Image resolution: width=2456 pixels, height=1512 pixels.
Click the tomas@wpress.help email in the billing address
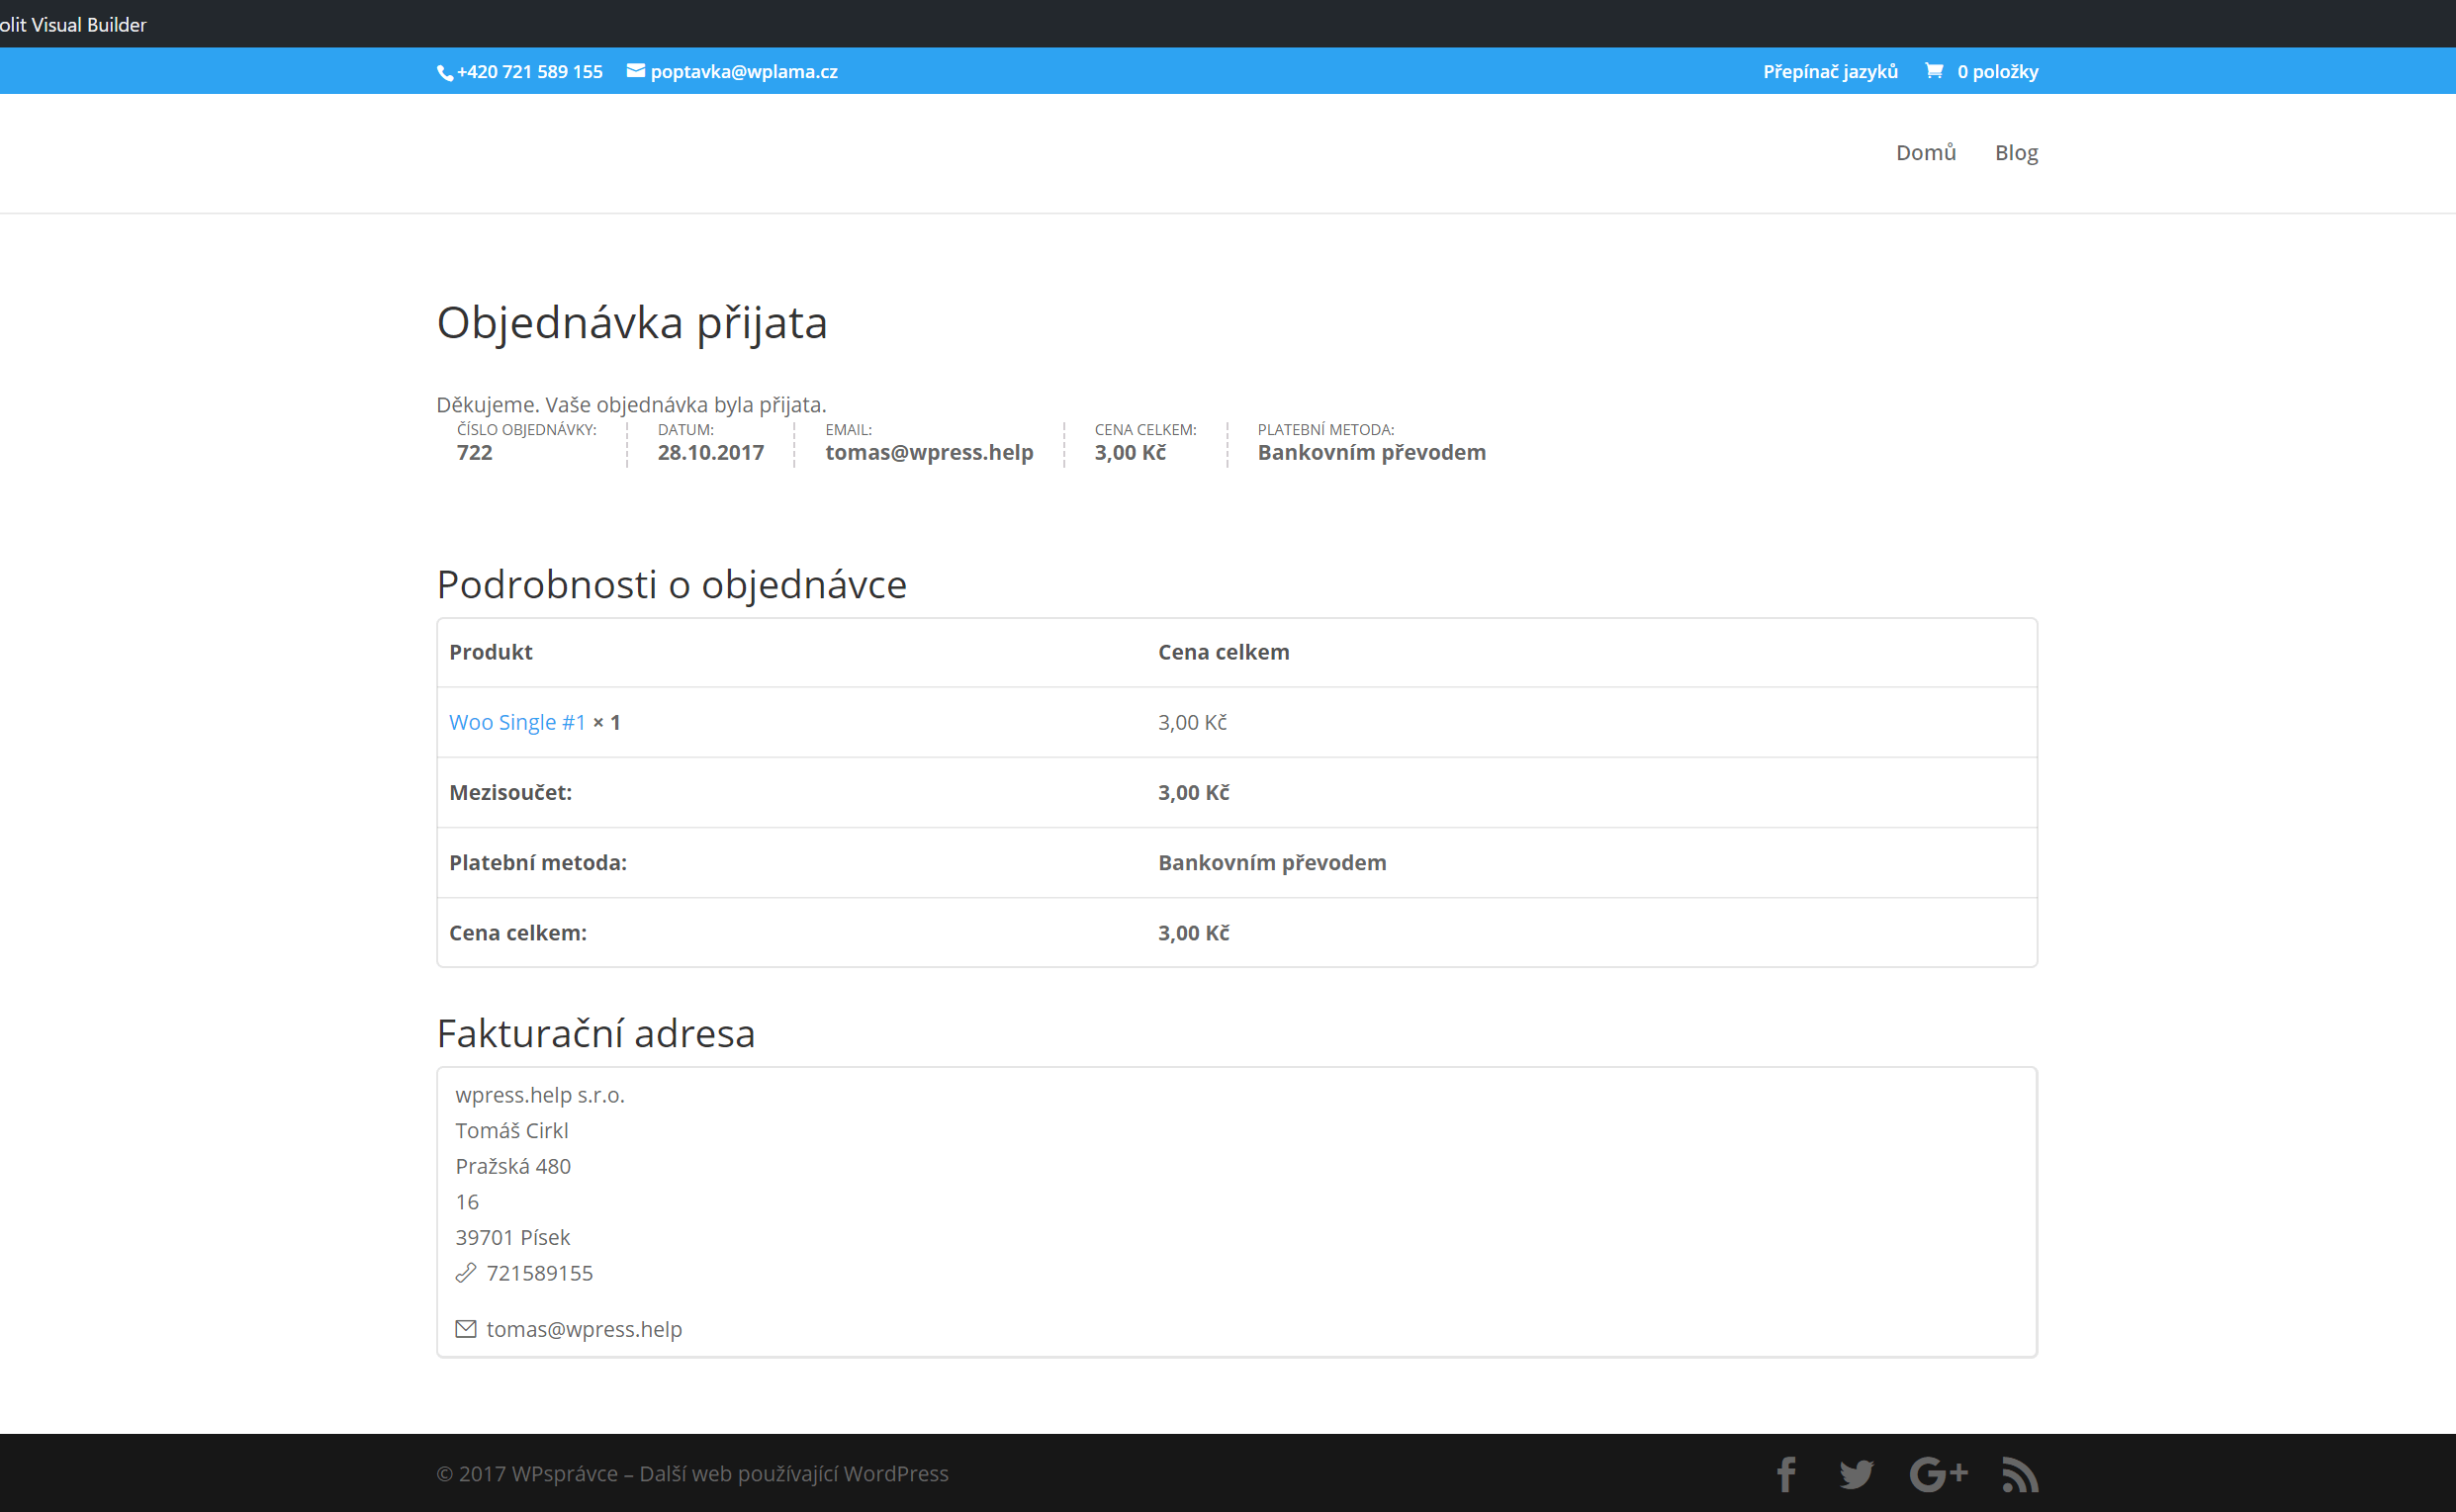pos(584,1328)
